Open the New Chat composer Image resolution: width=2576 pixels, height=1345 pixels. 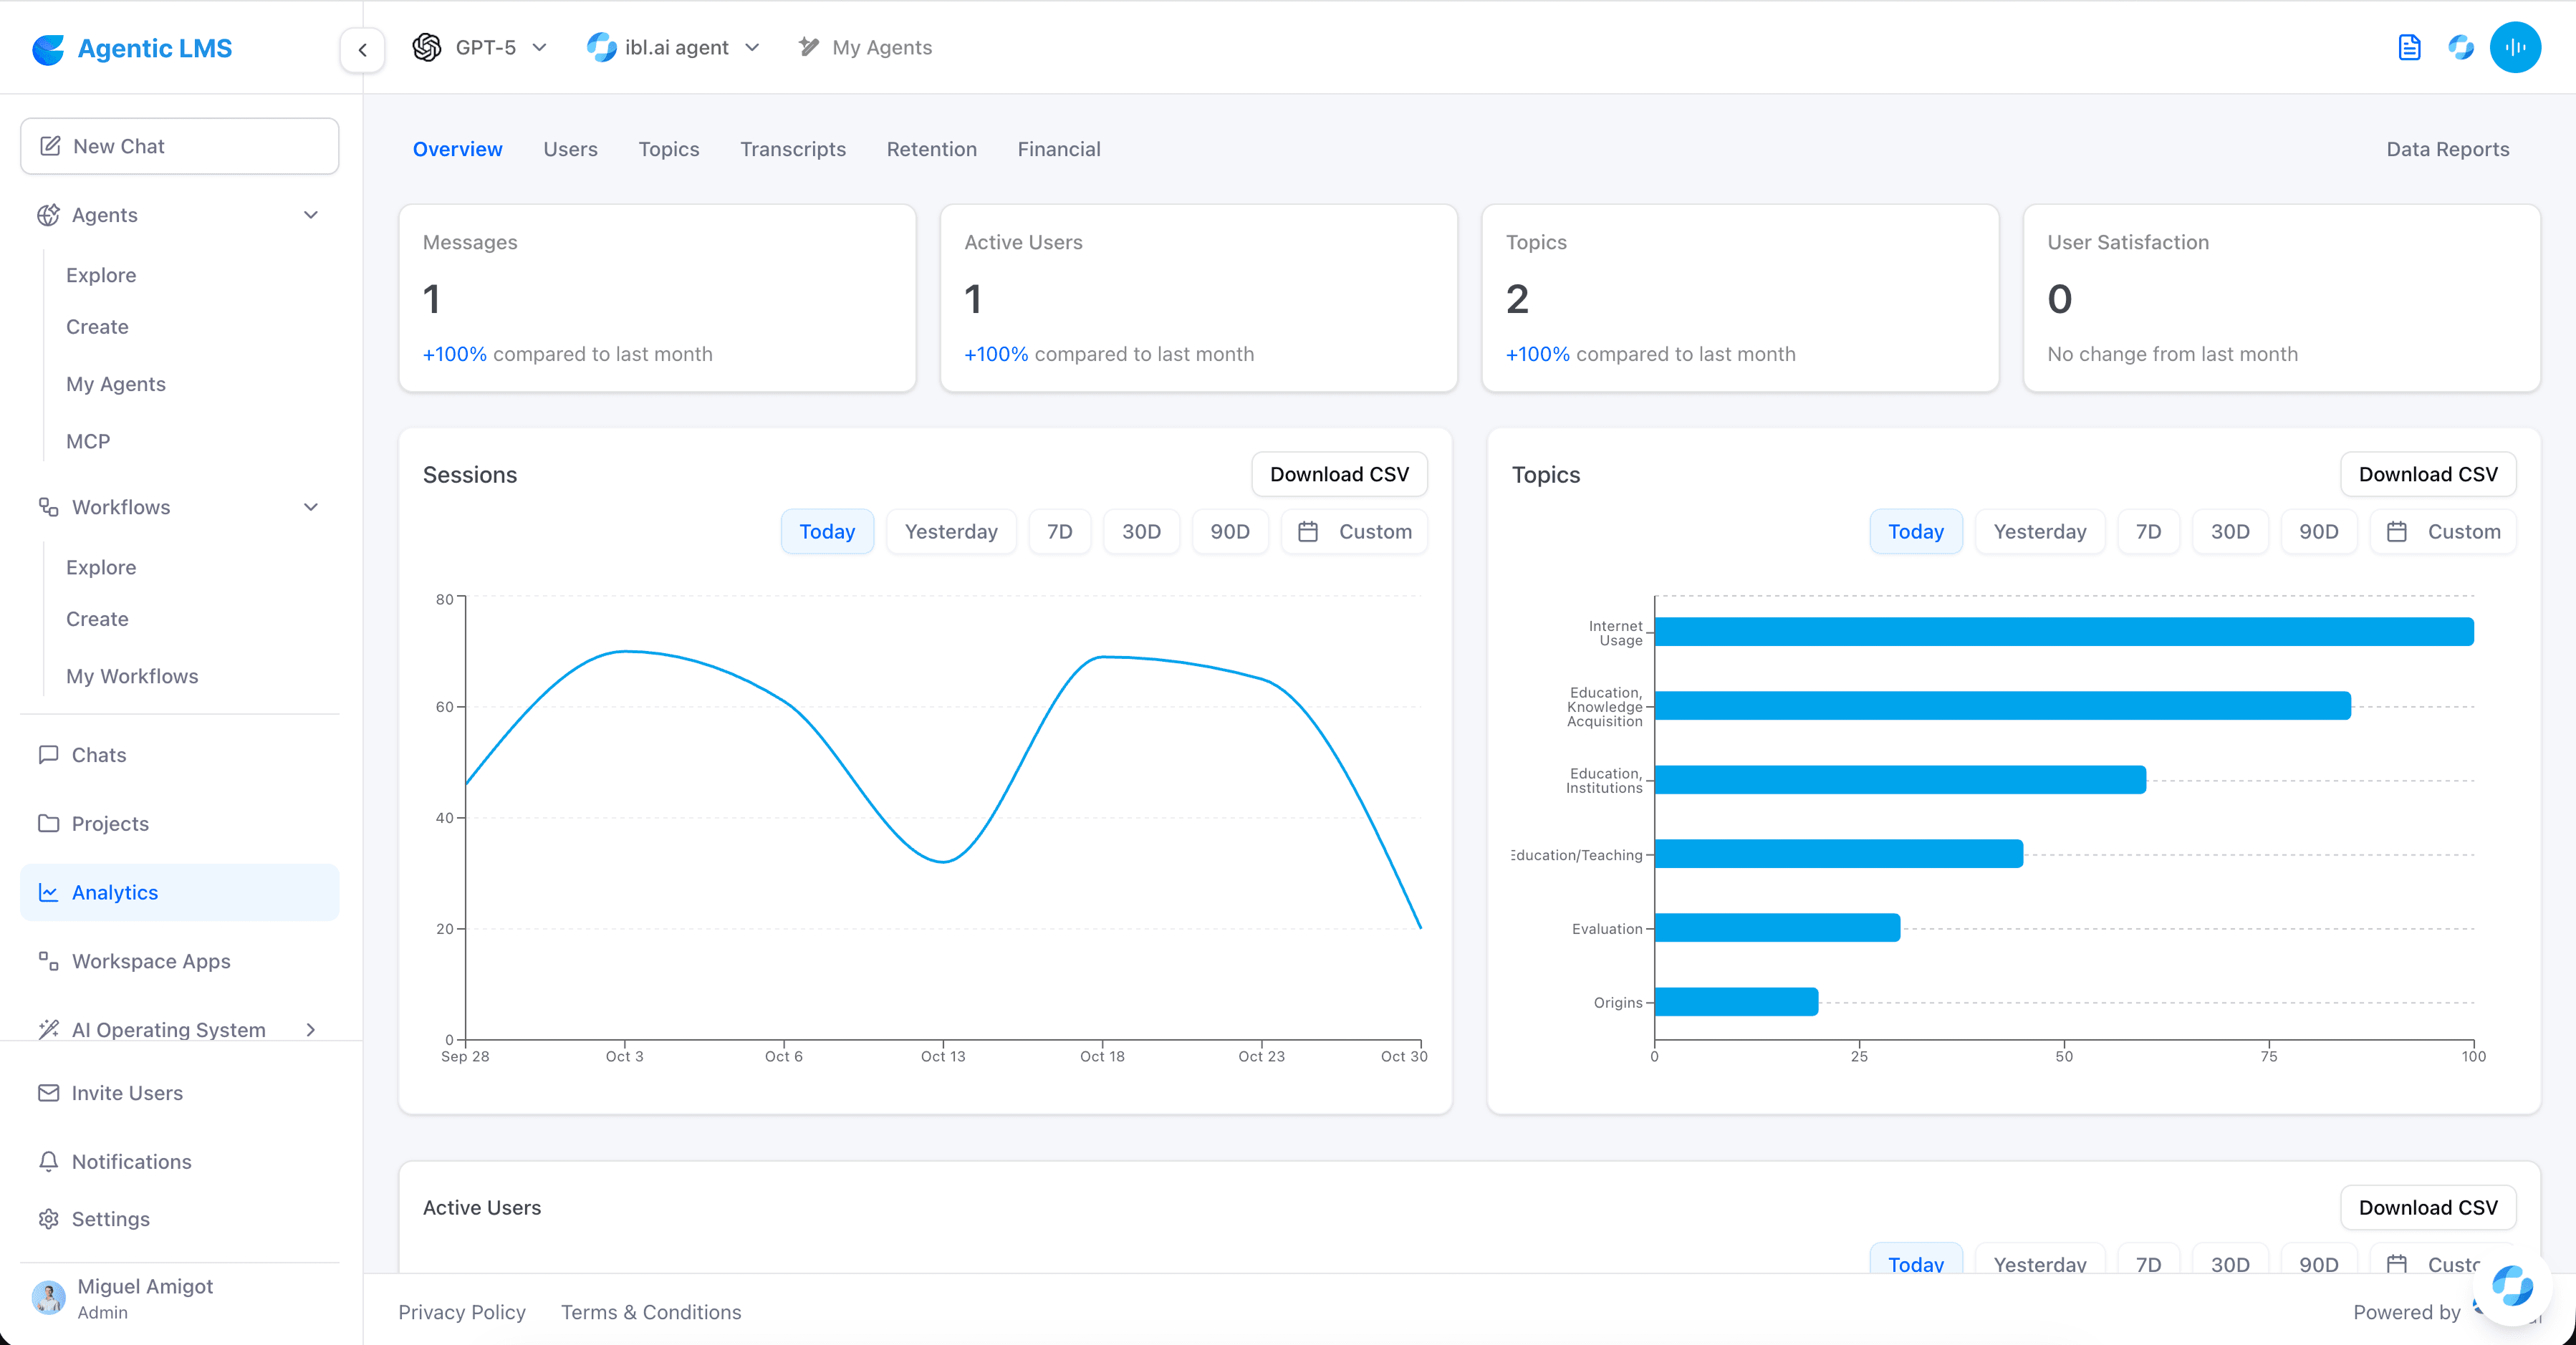pos(178,146)
